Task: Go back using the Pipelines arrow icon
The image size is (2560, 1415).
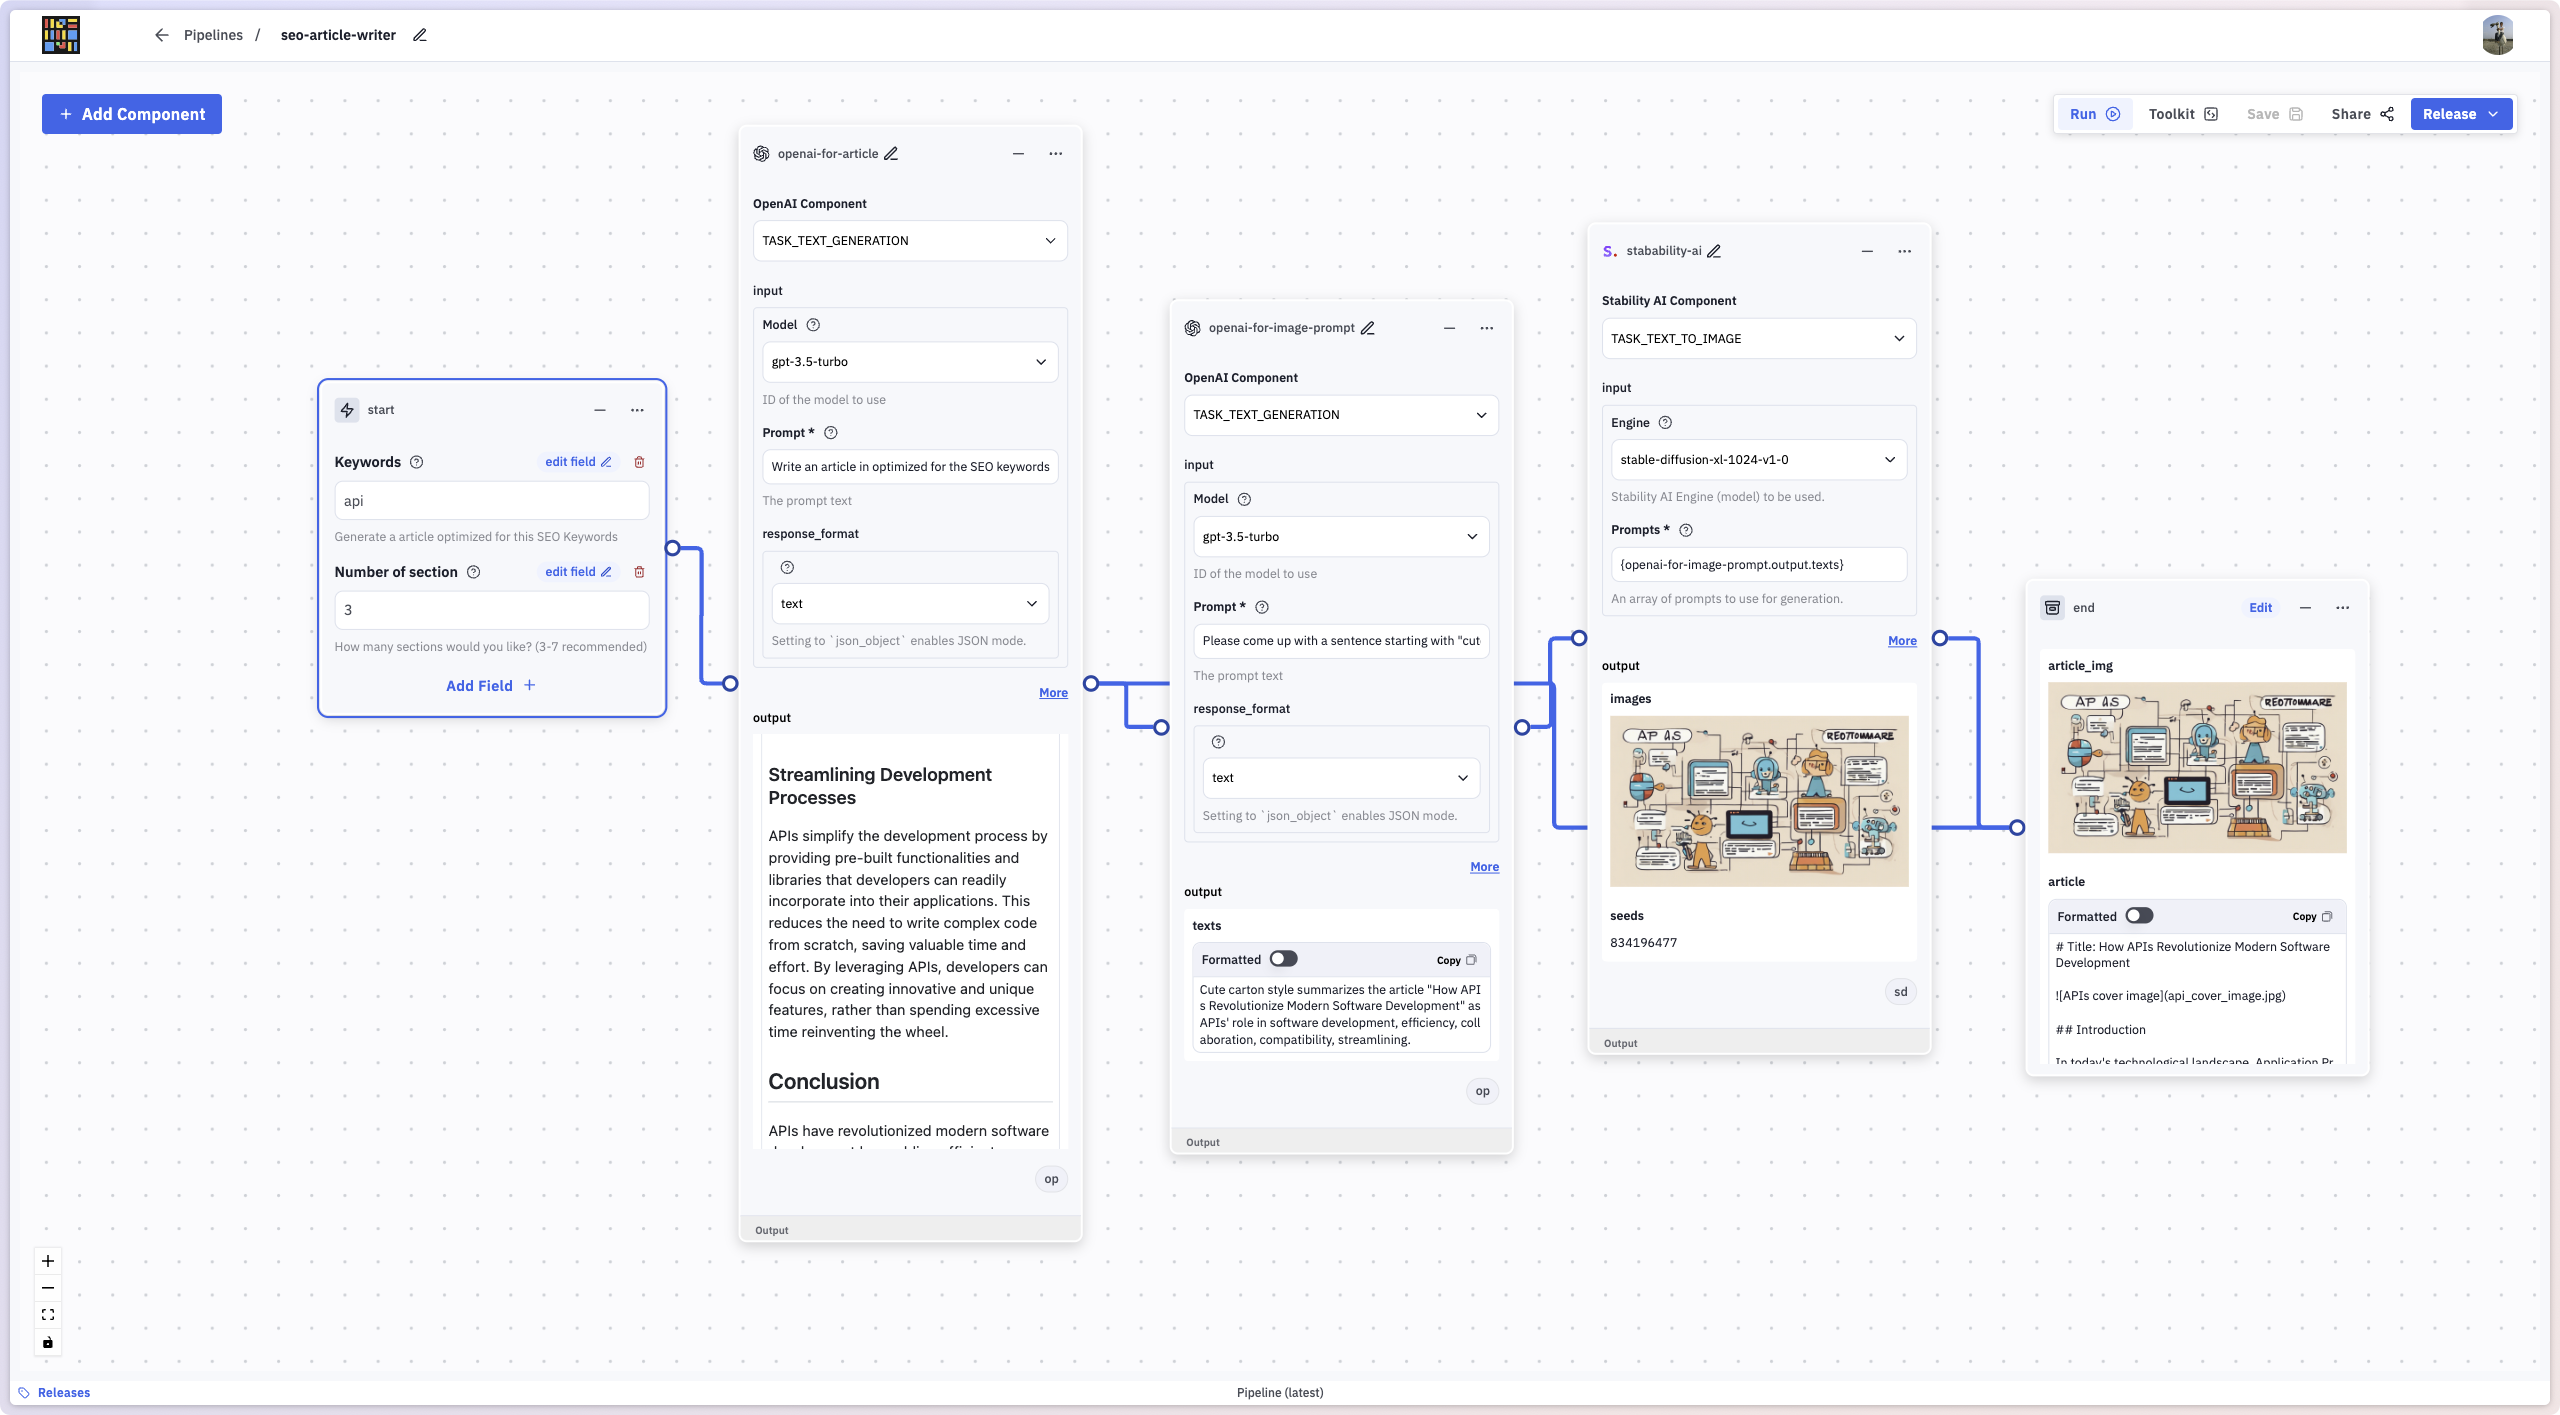Action: [x=161, y=35]
